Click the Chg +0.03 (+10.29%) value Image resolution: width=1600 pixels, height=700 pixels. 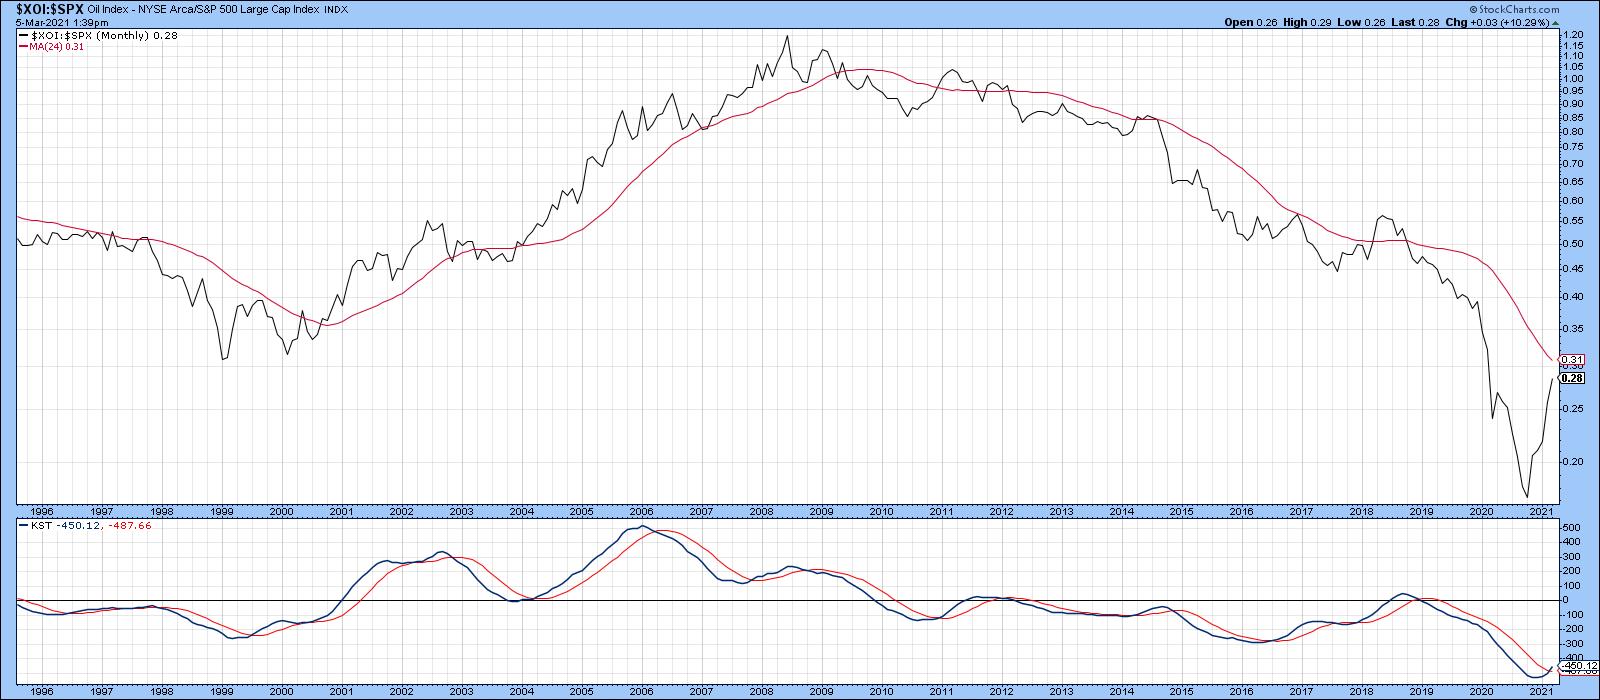click(1504, 21)
